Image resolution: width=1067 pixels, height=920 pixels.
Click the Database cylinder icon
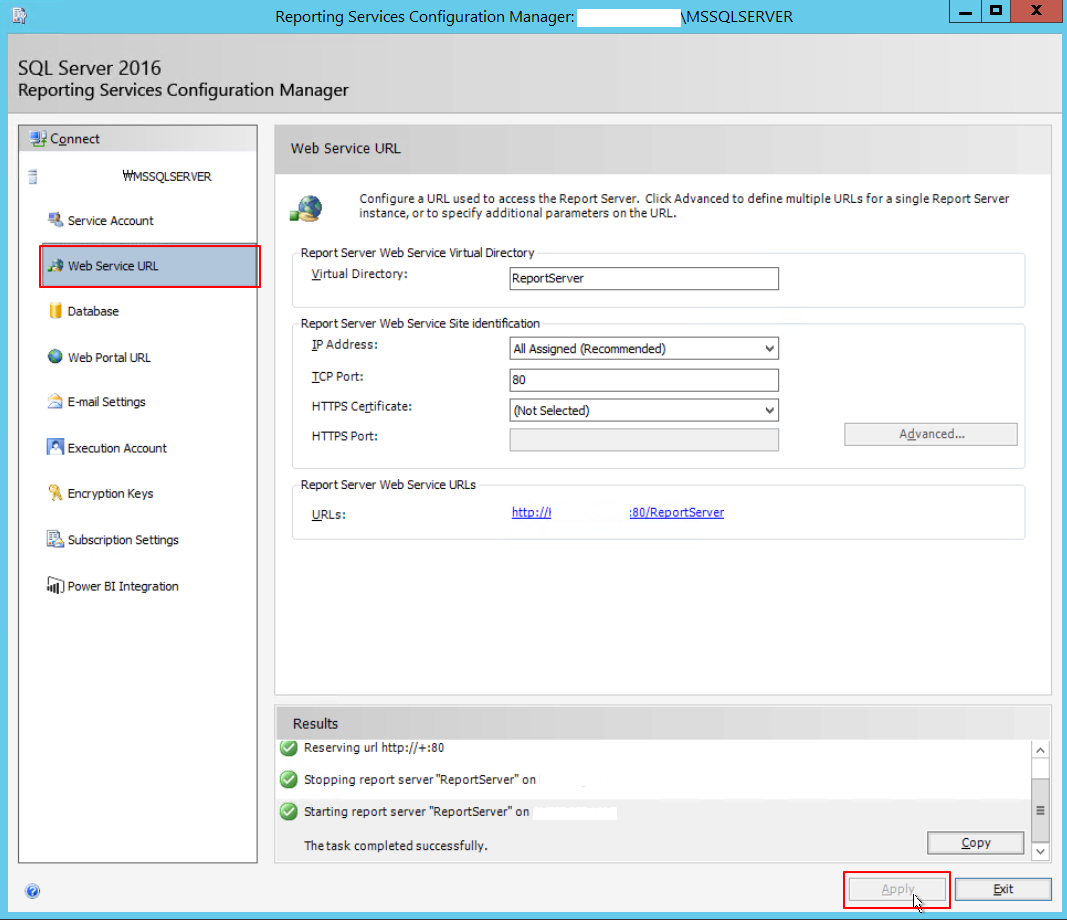click(x=55, y=311)
